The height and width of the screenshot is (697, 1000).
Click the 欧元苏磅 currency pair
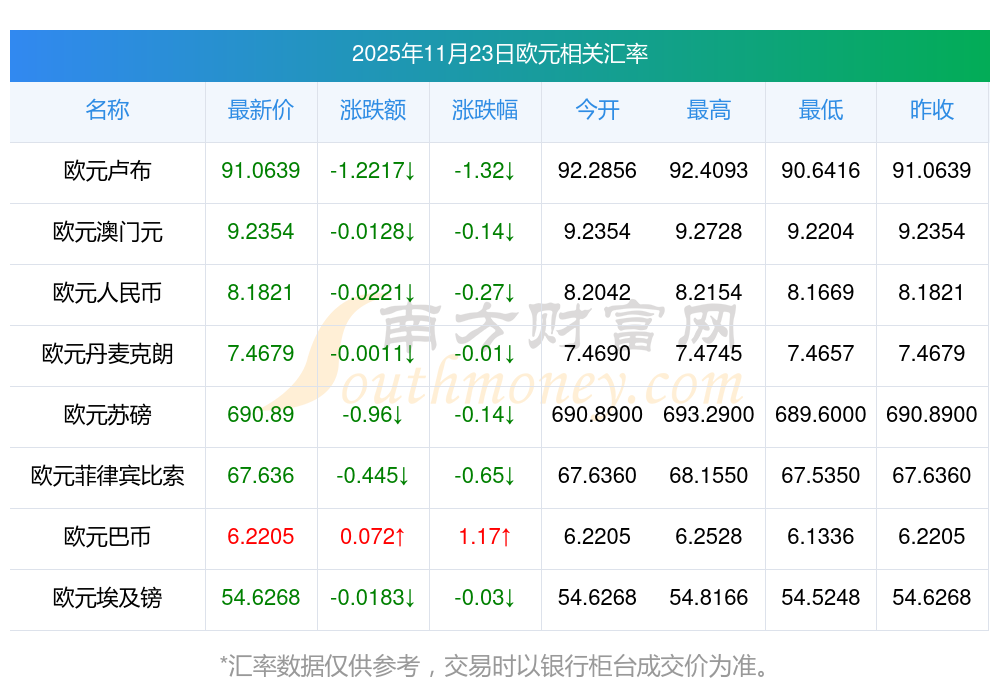tap(107, 415)
